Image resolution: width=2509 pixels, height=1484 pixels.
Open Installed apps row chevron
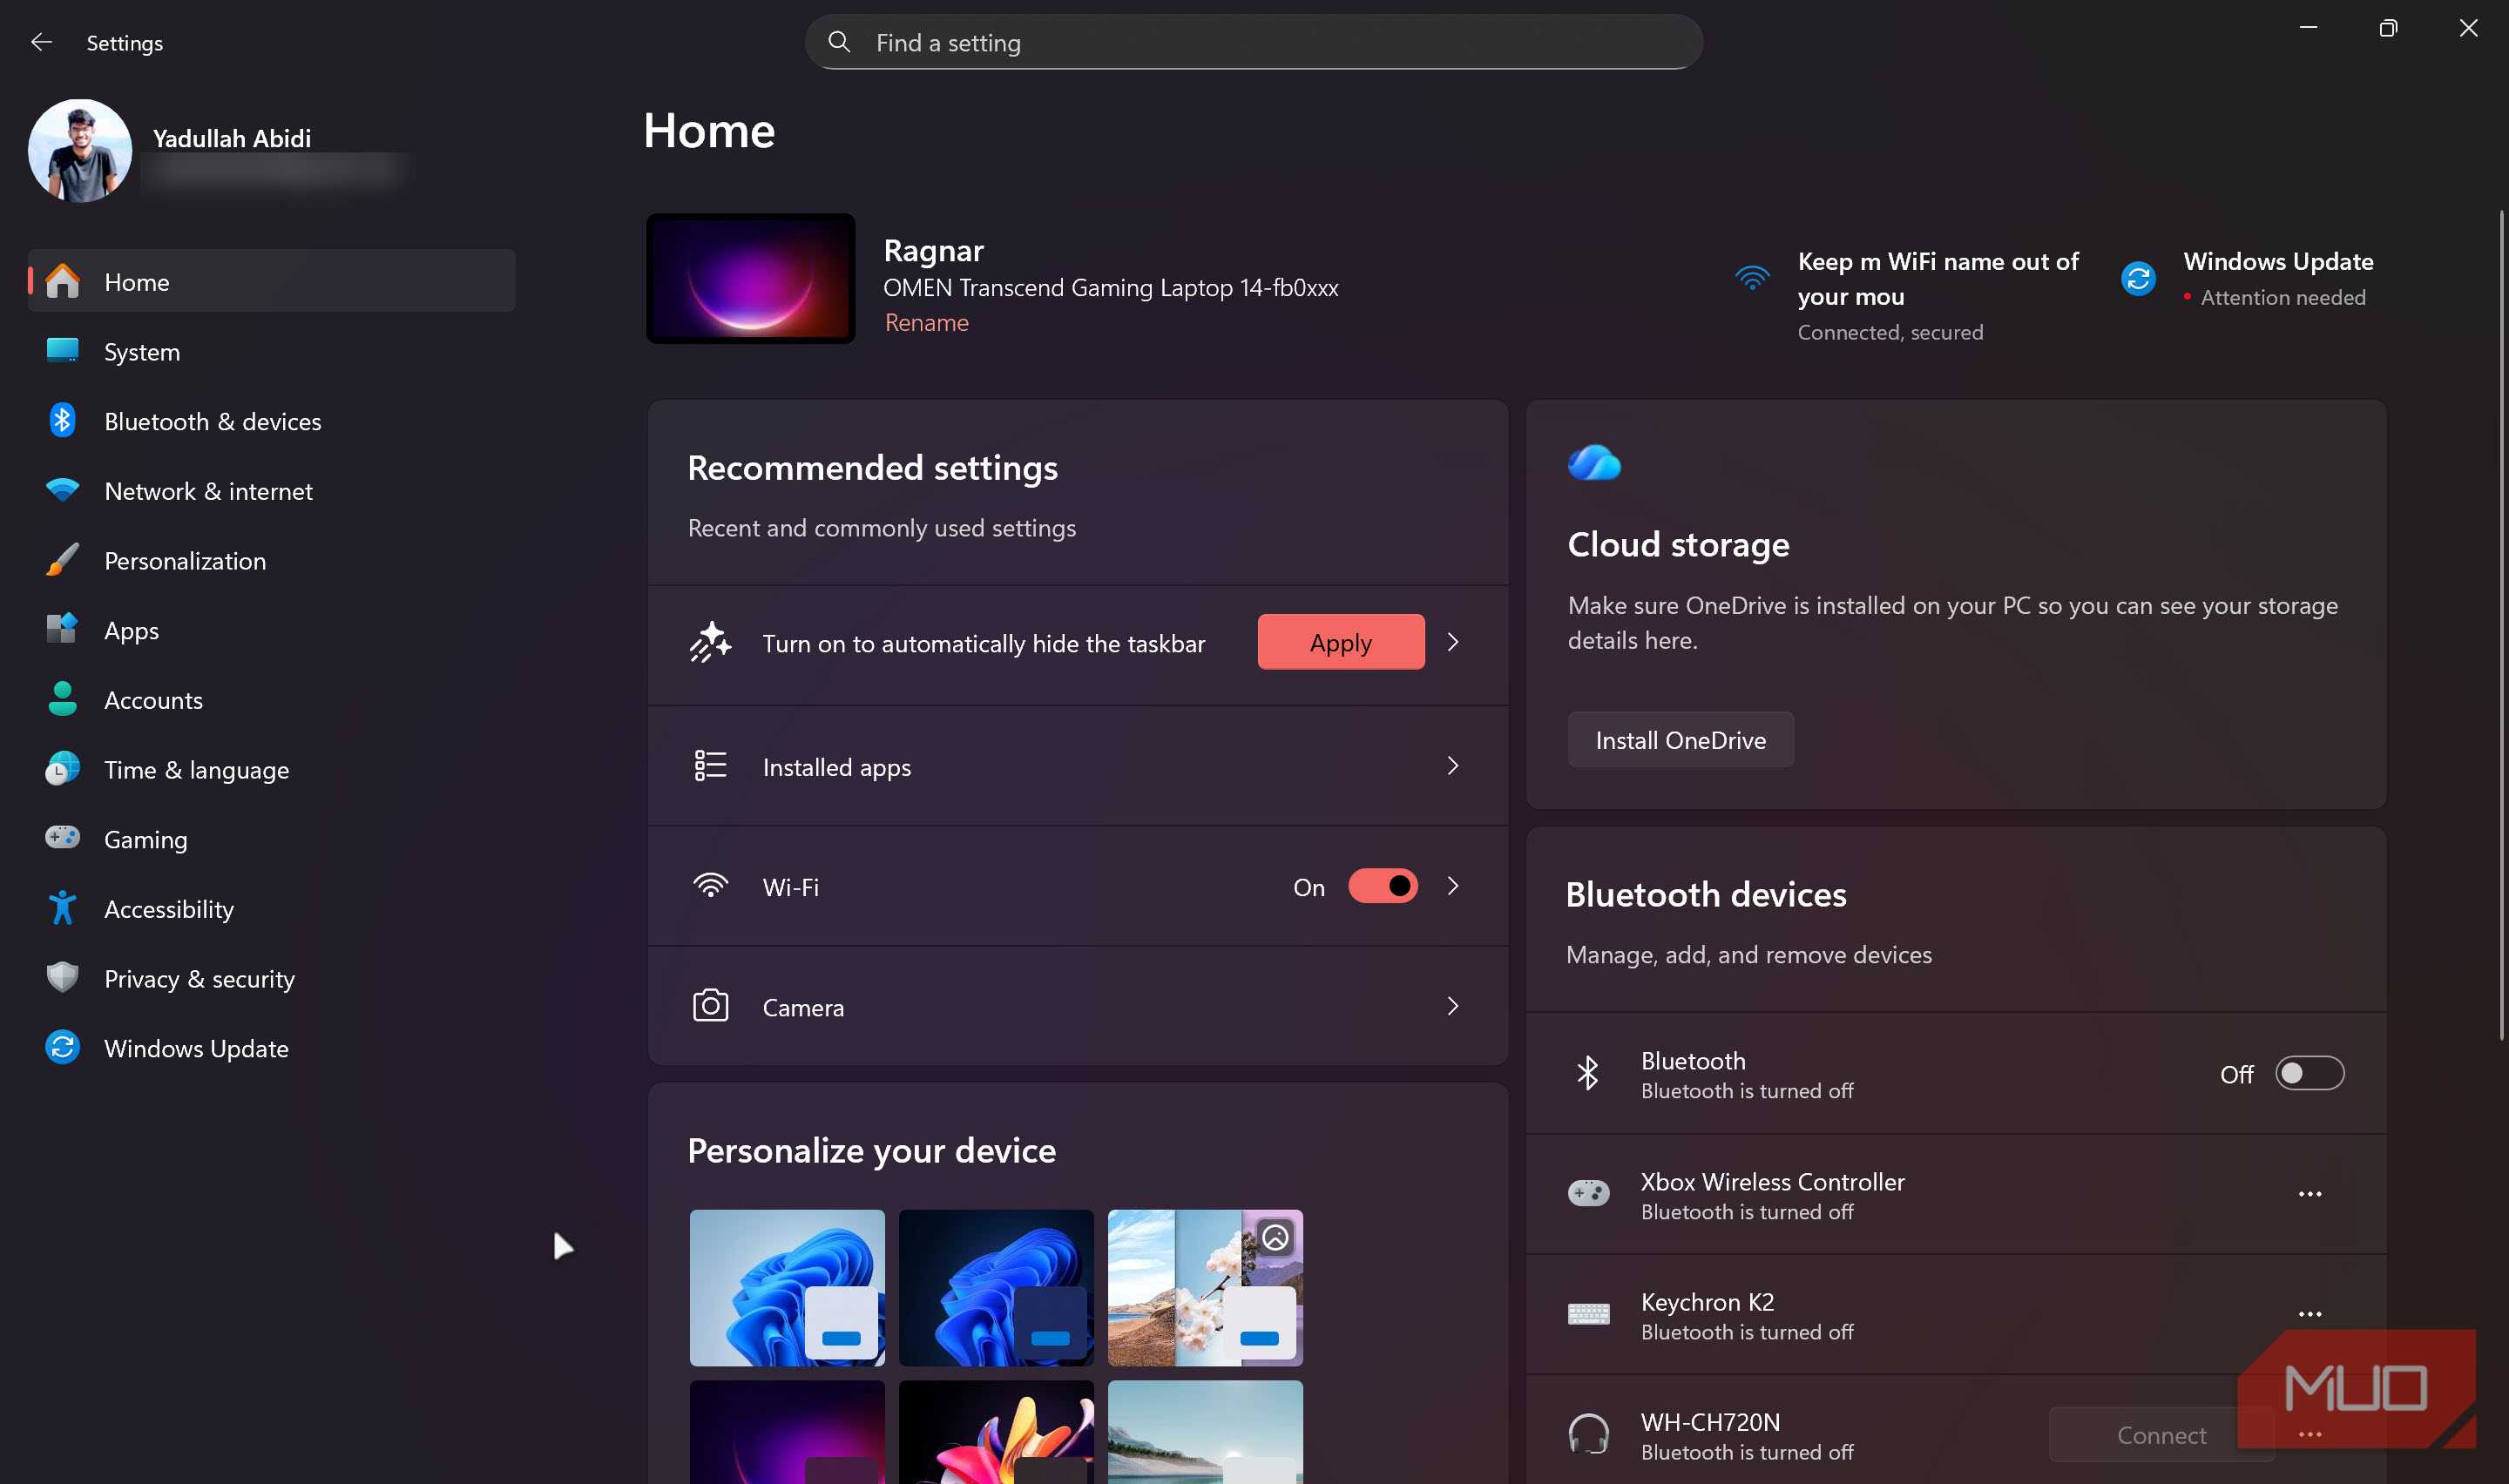click(x=1453, y=766)
